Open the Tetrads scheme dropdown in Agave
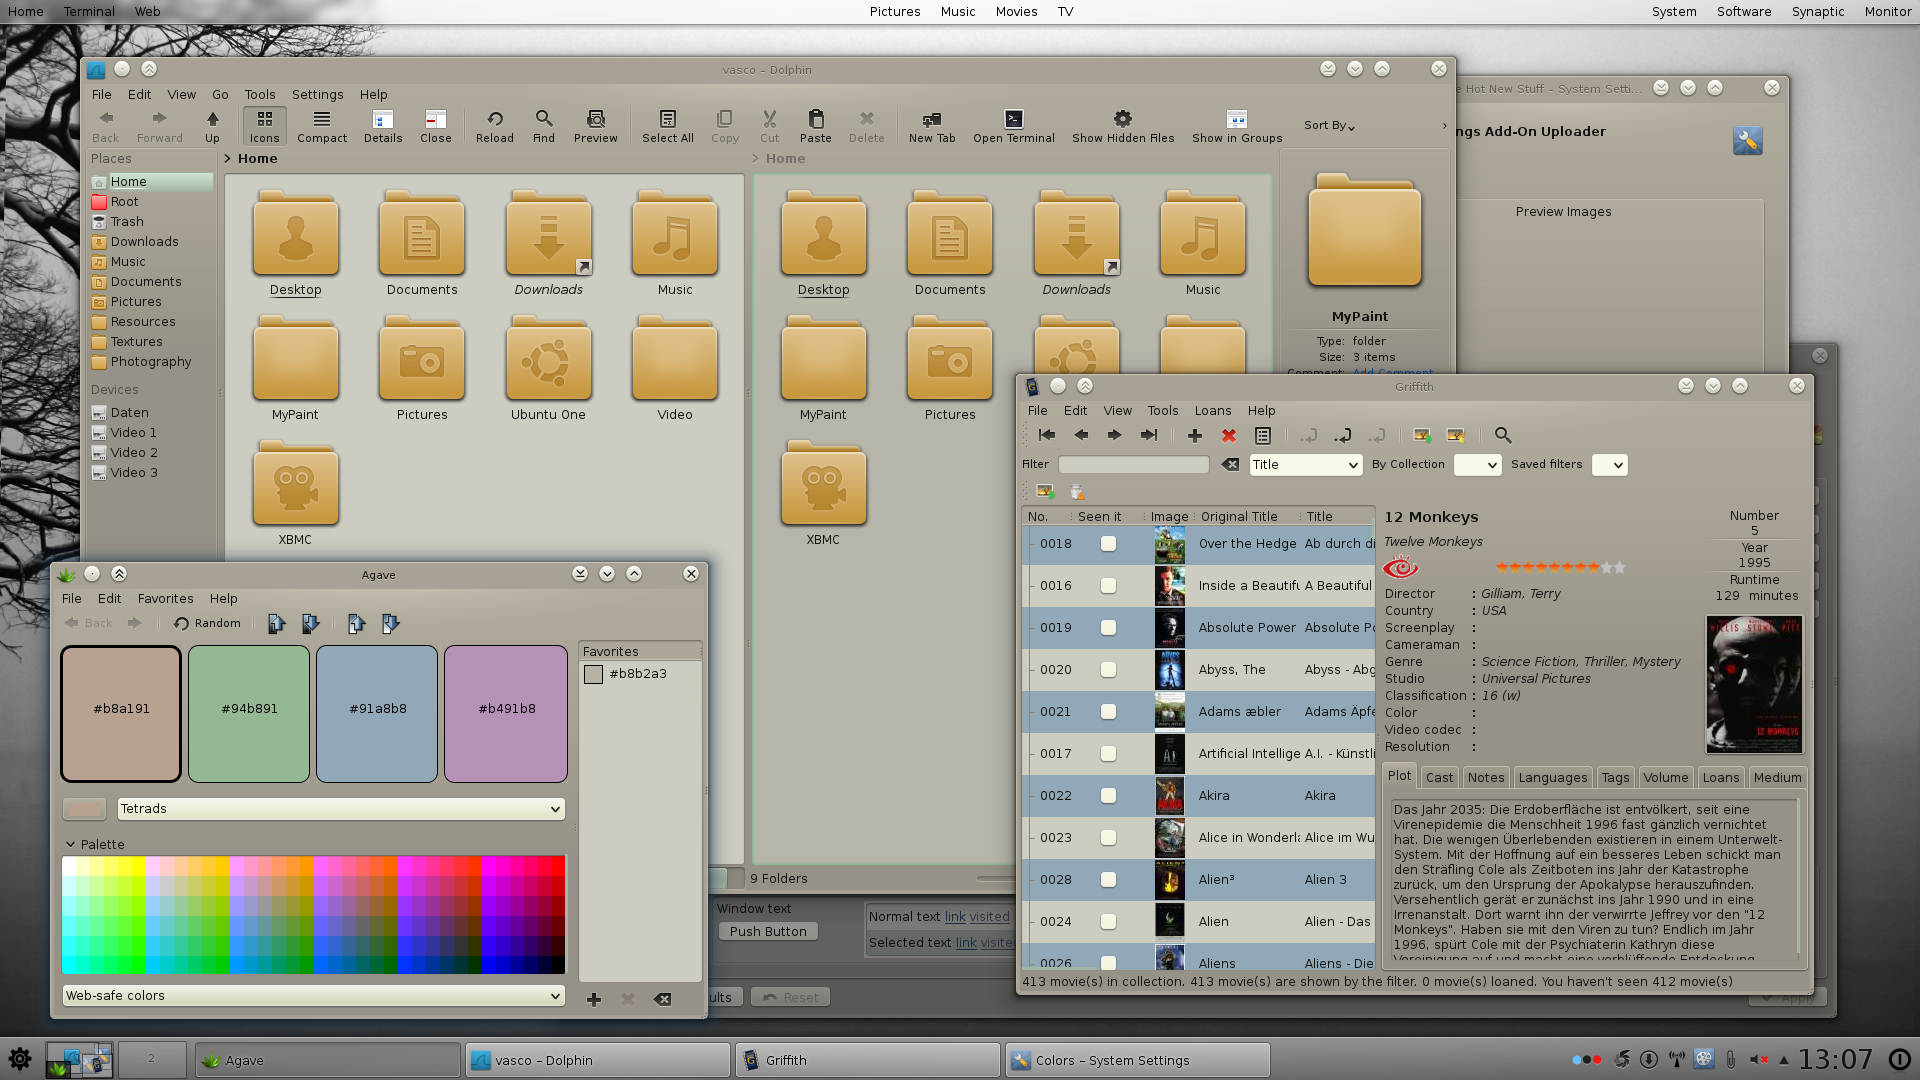The width and height of the screenshot is (1920, 1080). coord(341,809)
